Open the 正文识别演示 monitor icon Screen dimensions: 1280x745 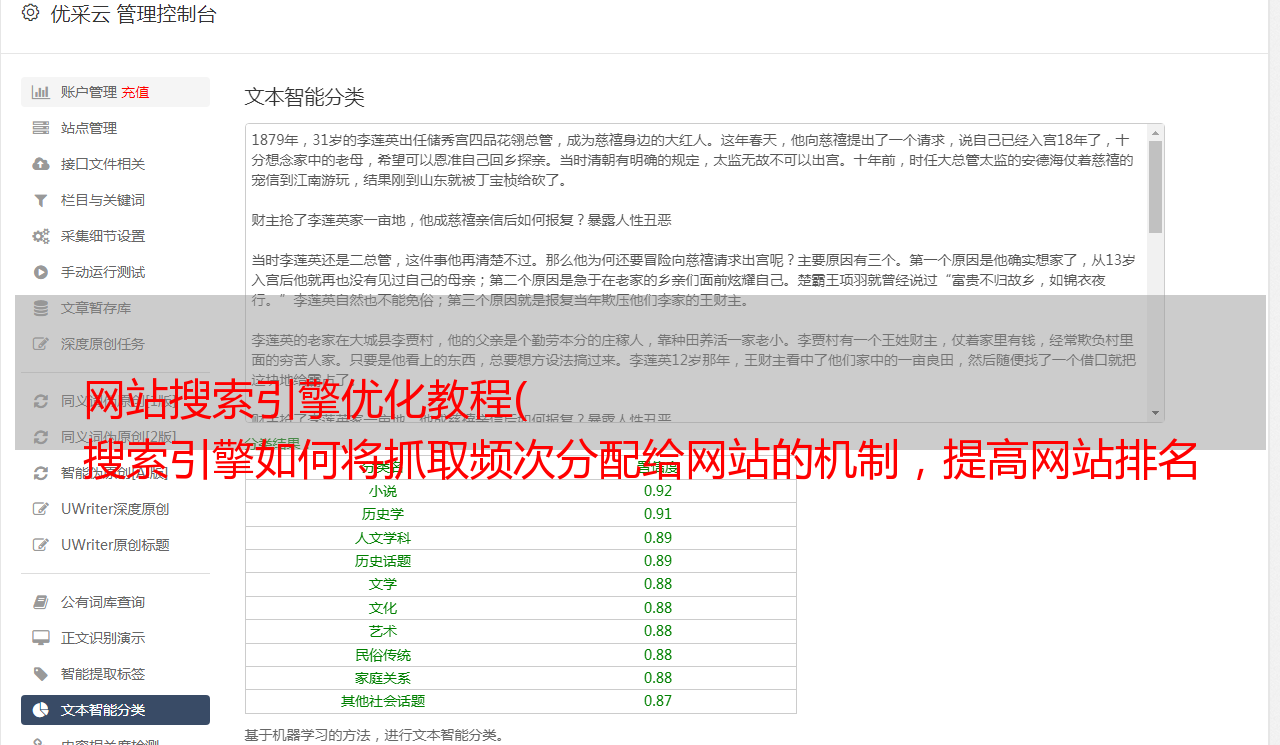[41, 638]
